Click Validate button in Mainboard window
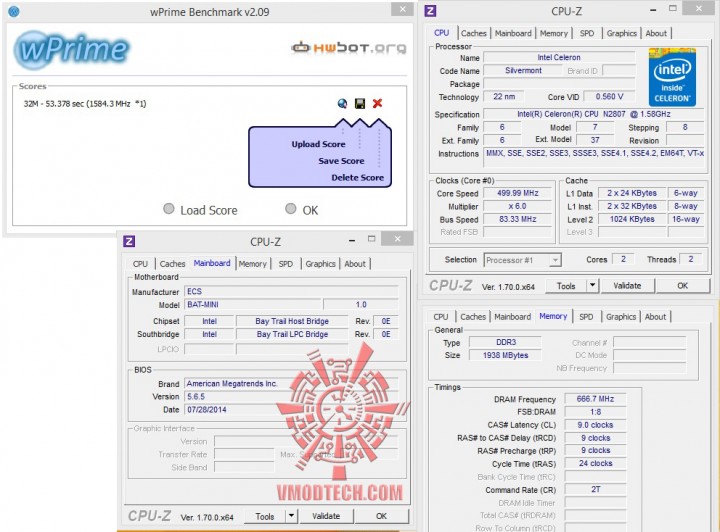This screenshot has height=532, width=720. (326, 516)
